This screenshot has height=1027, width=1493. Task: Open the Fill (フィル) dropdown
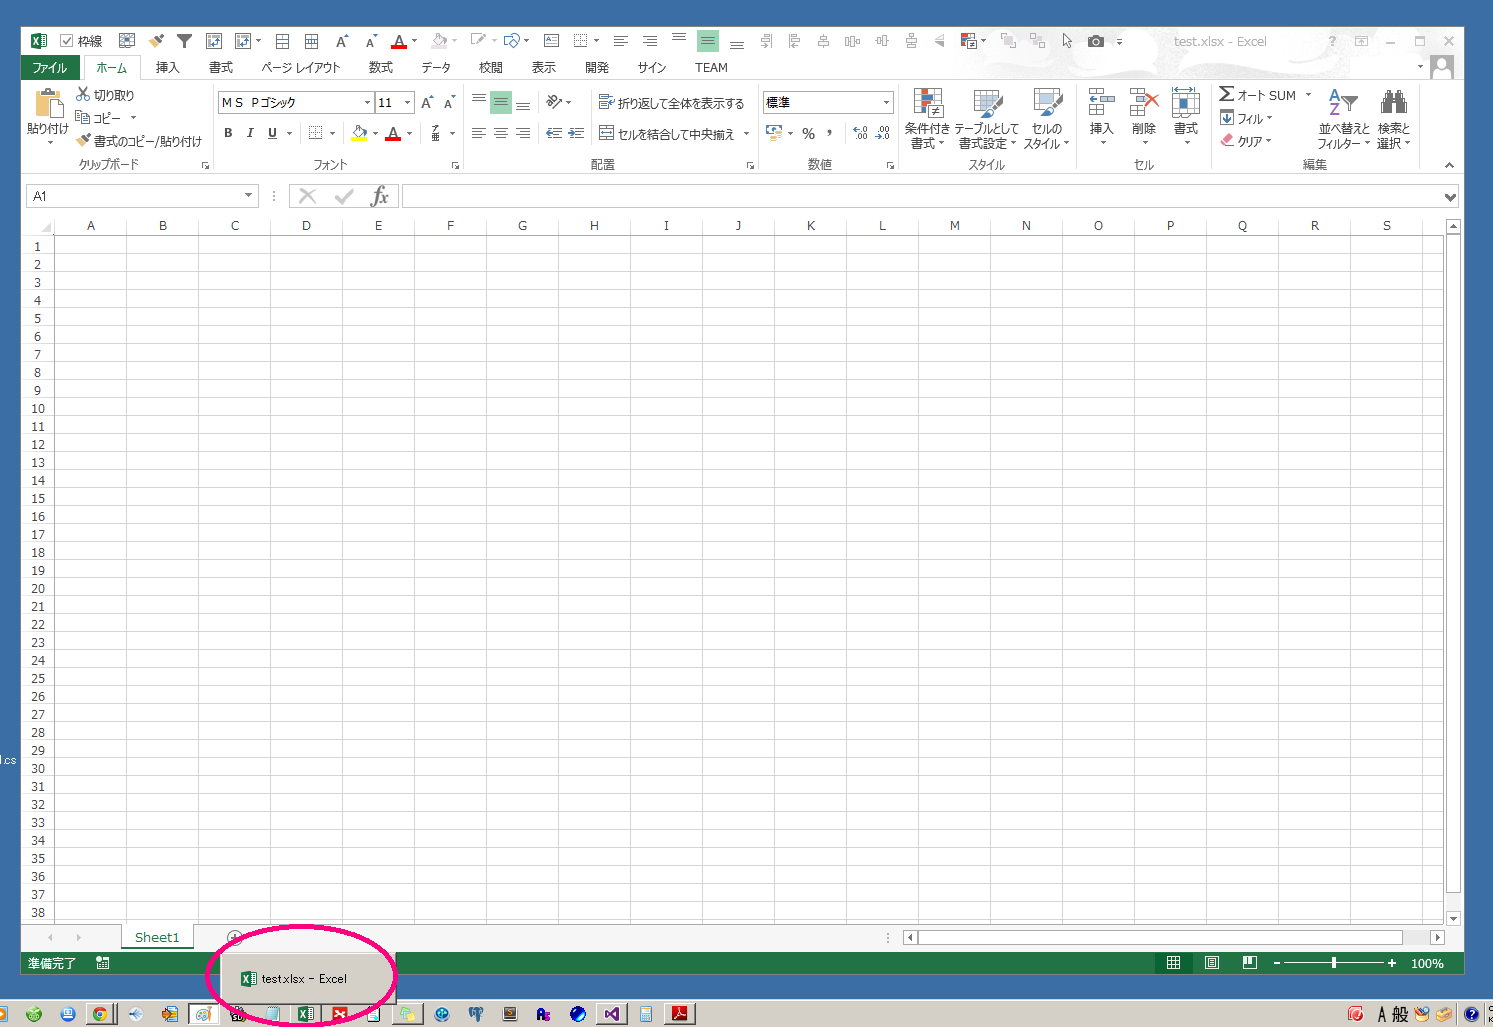[1247, 118]
